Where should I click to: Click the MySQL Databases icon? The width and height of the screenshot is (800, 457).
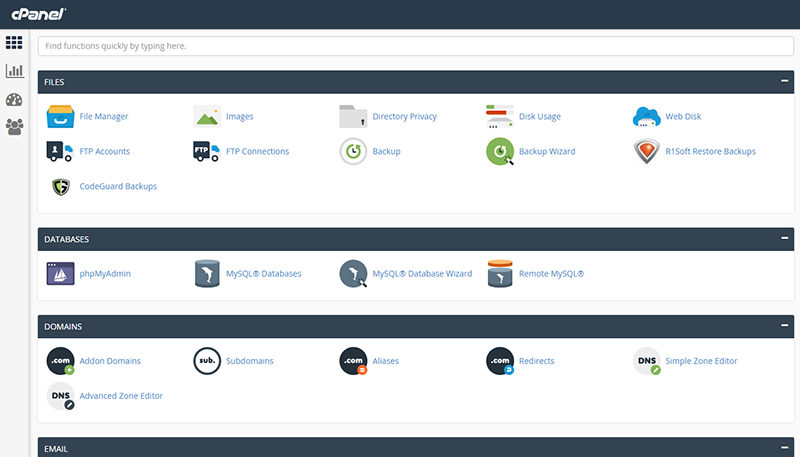coord(207,273)
